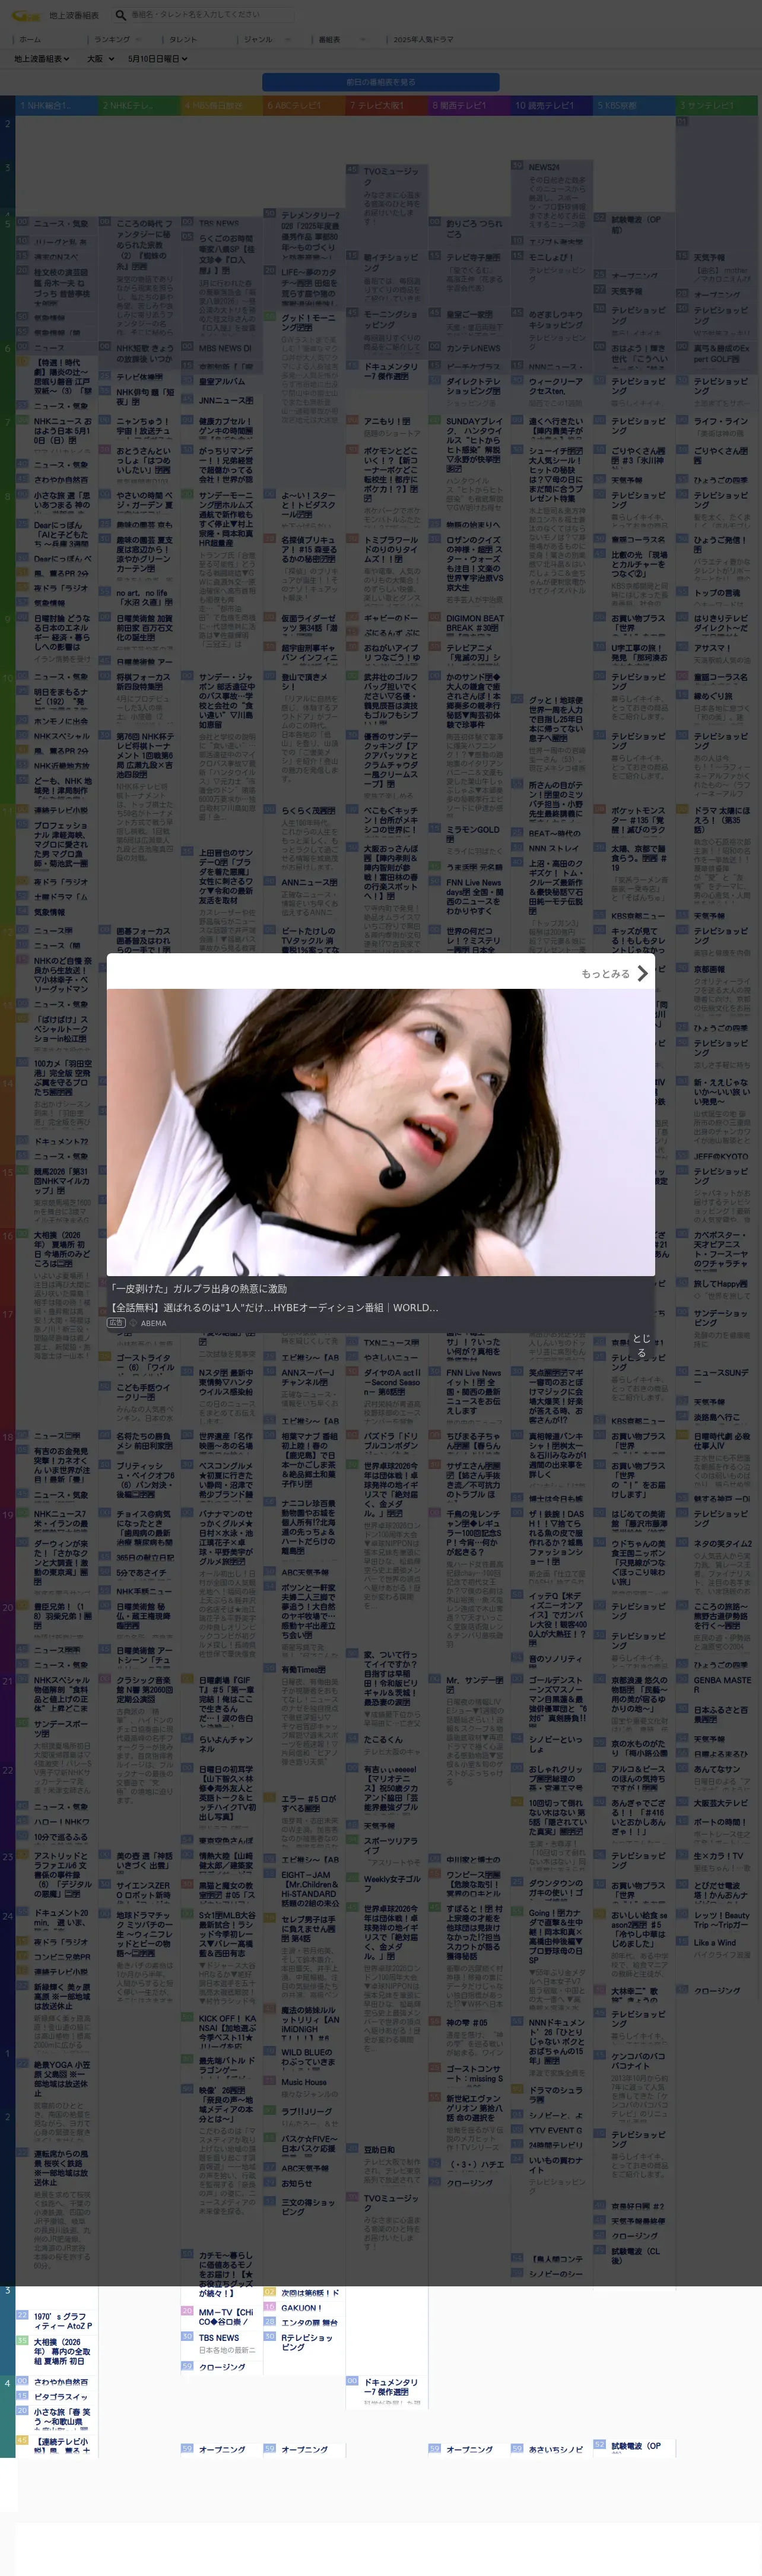
Task: Close the ad popup with とじる
Action: 641,1345
